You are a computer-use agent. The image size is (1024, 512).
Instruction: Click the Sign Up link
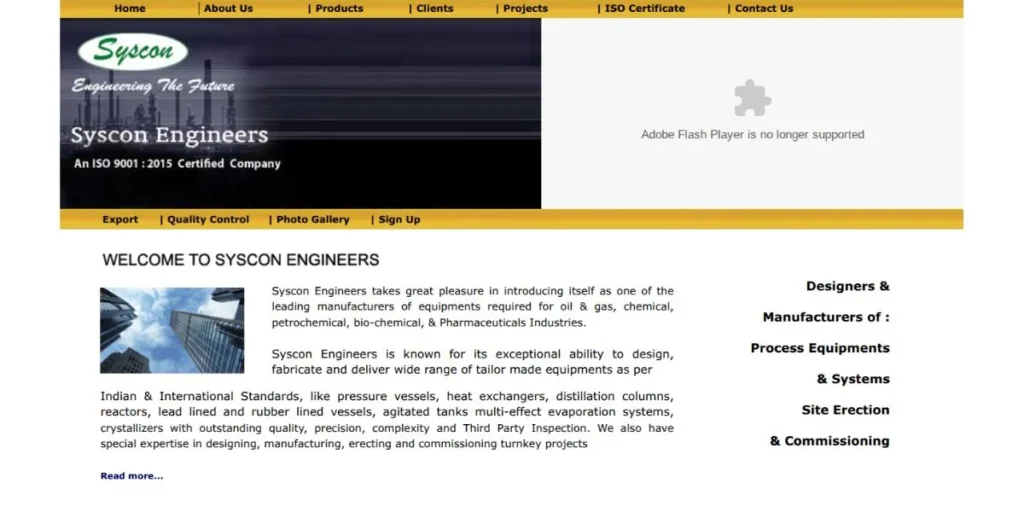pos(399,219)
